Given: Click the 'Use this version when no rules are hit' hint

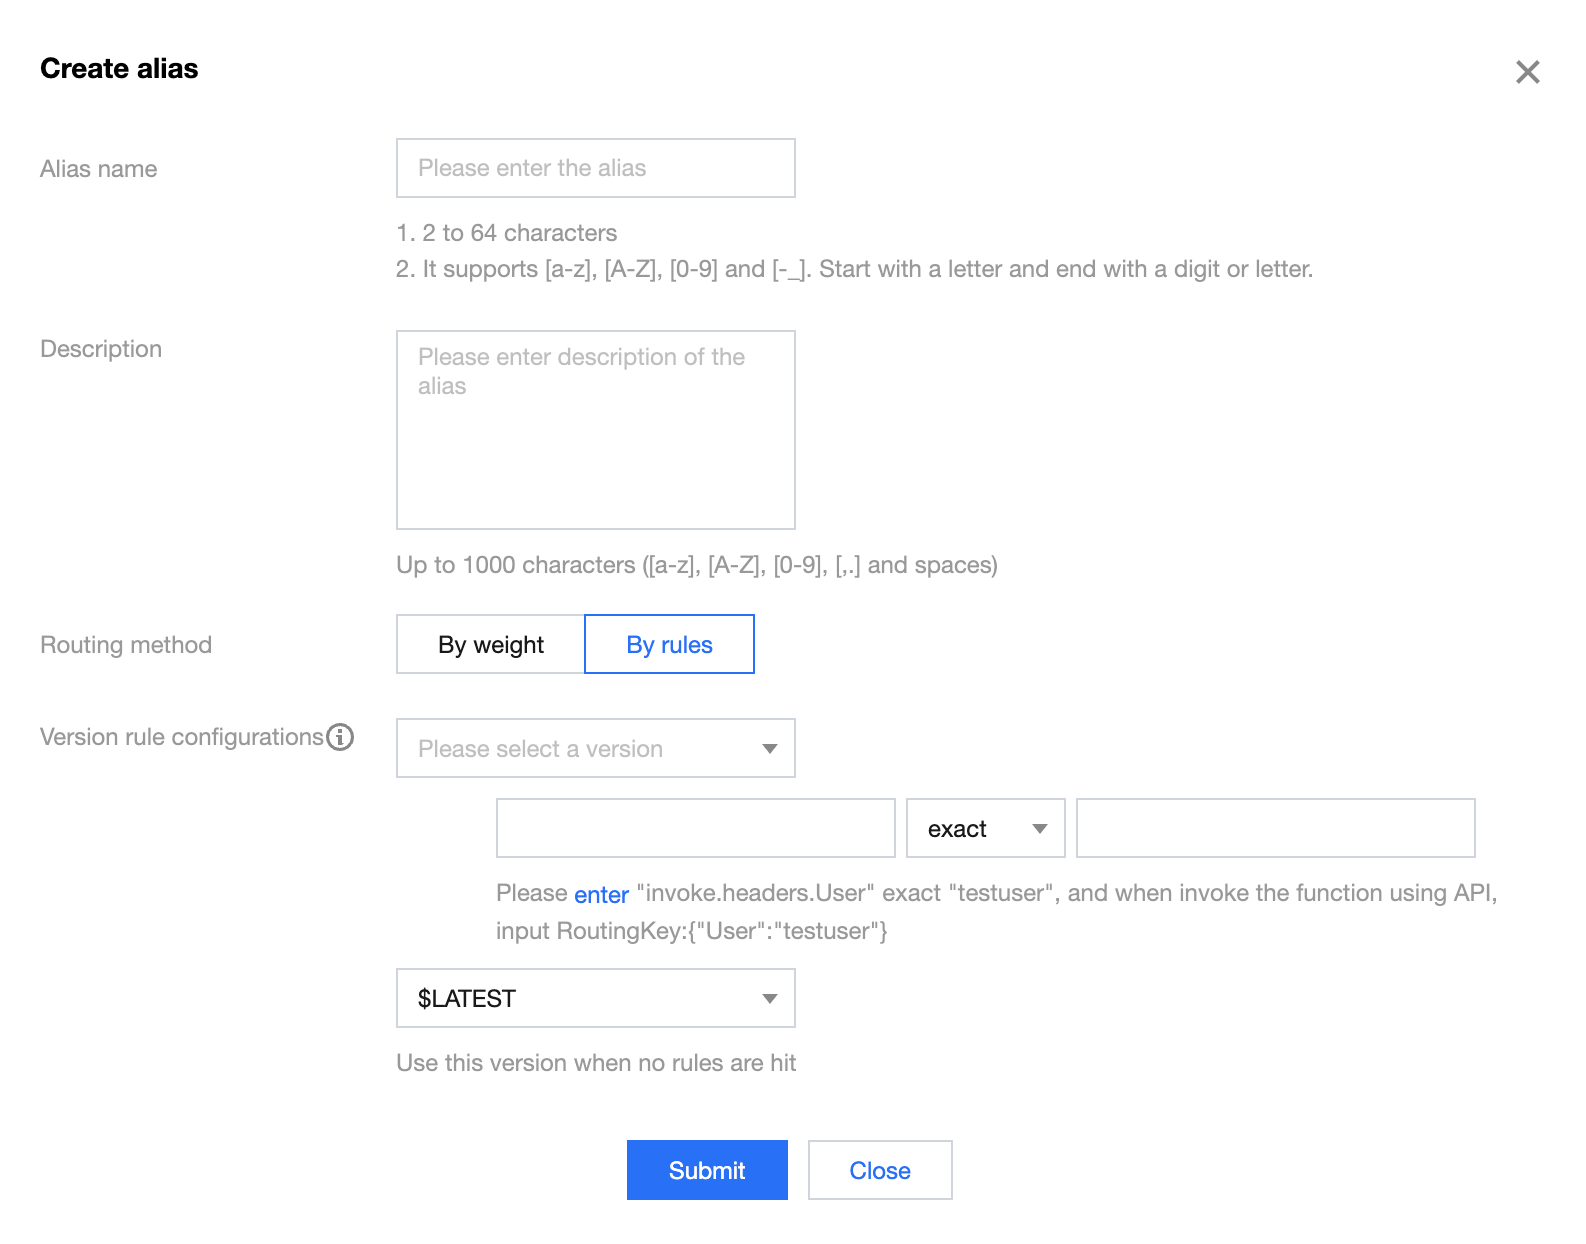Looking at the screenshot, I should click(x=596, y=1063).
